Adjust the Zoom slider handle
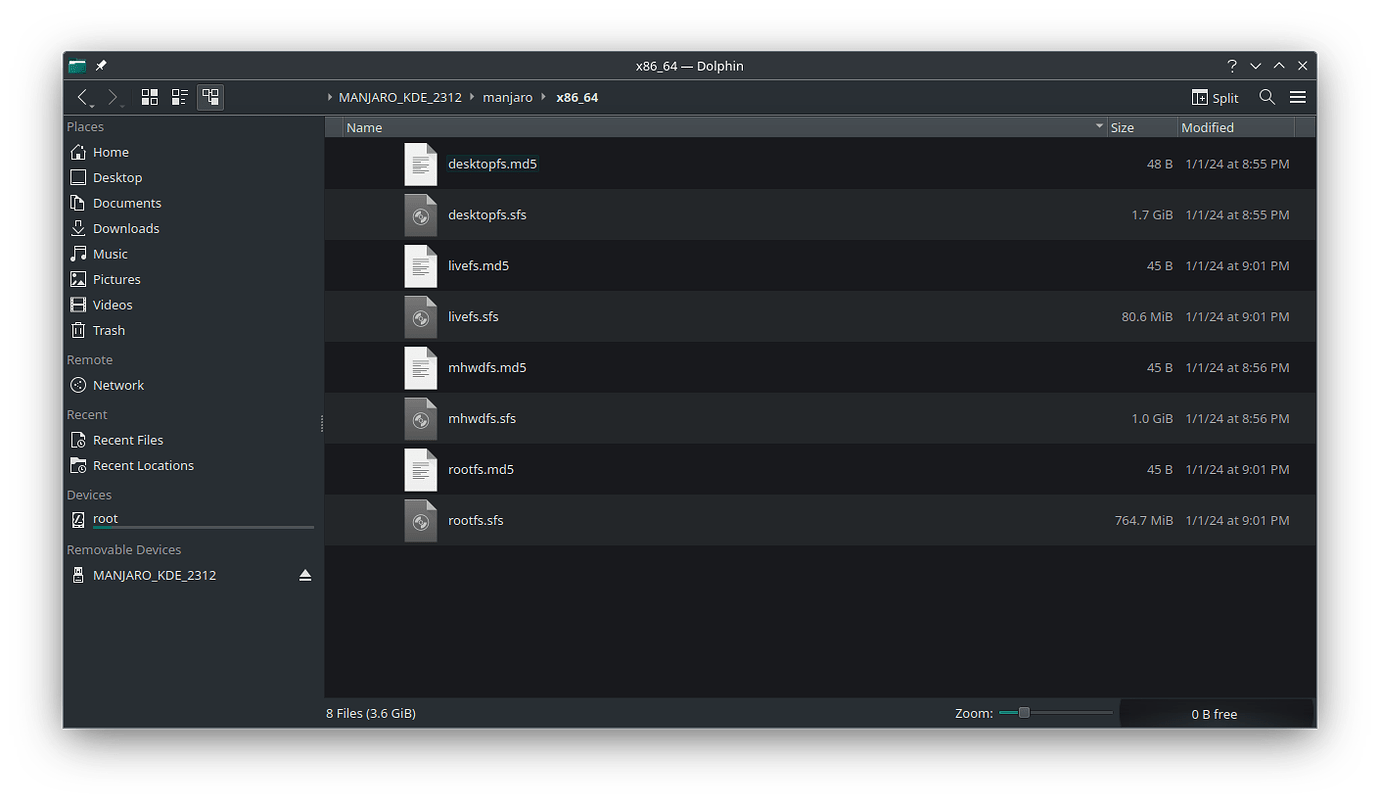 click(1023, 713)
